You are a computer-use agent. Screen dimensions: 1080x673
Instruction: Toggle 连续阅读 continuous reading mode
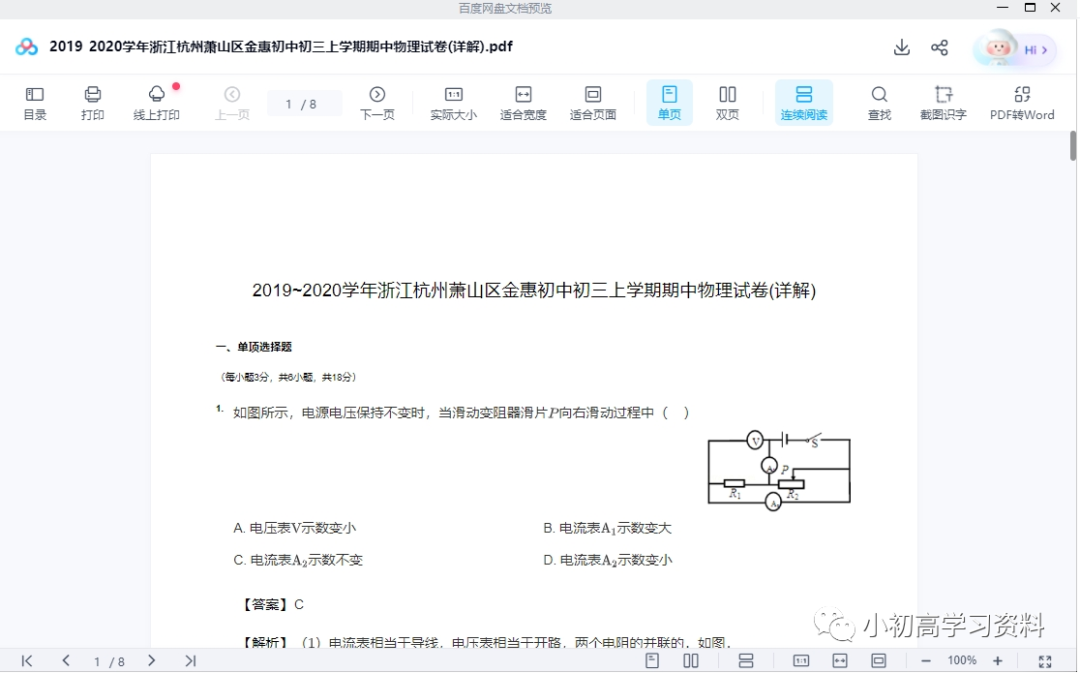pyautogui.click(x=804, y=103)
